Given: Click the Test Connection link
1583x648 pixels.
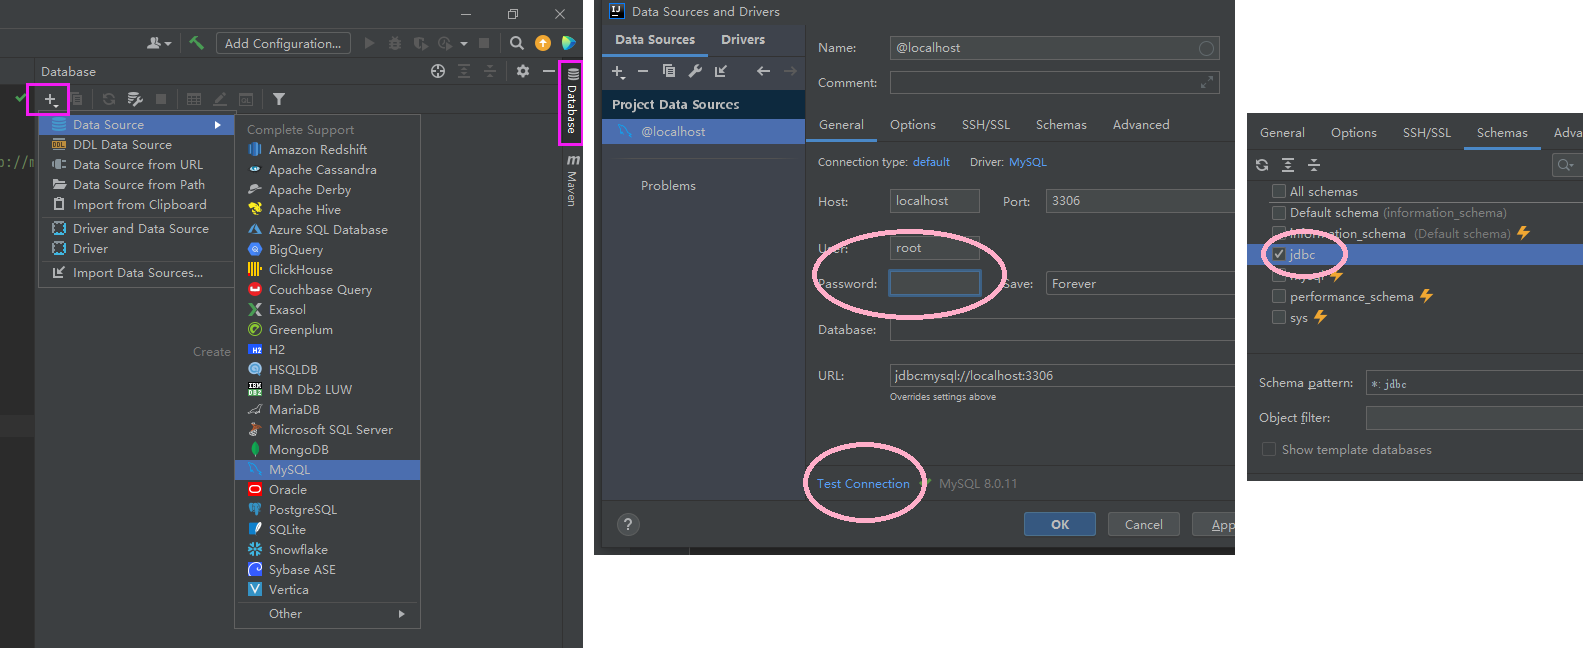Looking at the screenshot, I should pyautogui.click(x=863, y=483).
